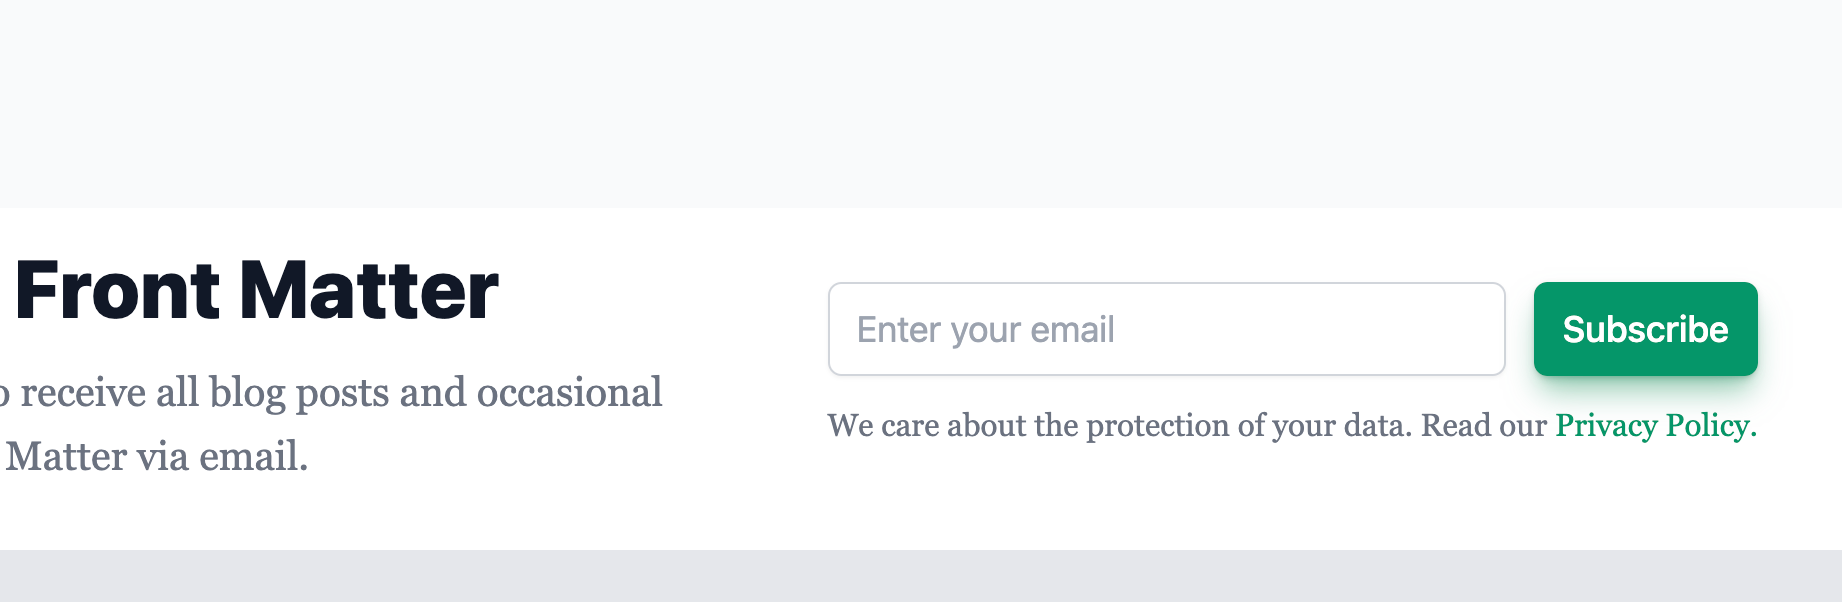The image size is (1842, 602).
Task: Click the word "Front" in the bold heading
Action: (117, 291)
